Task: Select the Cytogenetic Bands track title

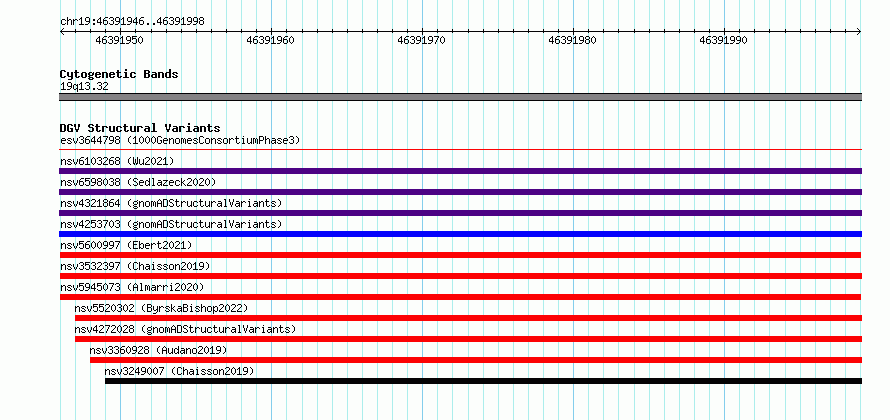Action: pyautogui.click(x=119, y=74)
